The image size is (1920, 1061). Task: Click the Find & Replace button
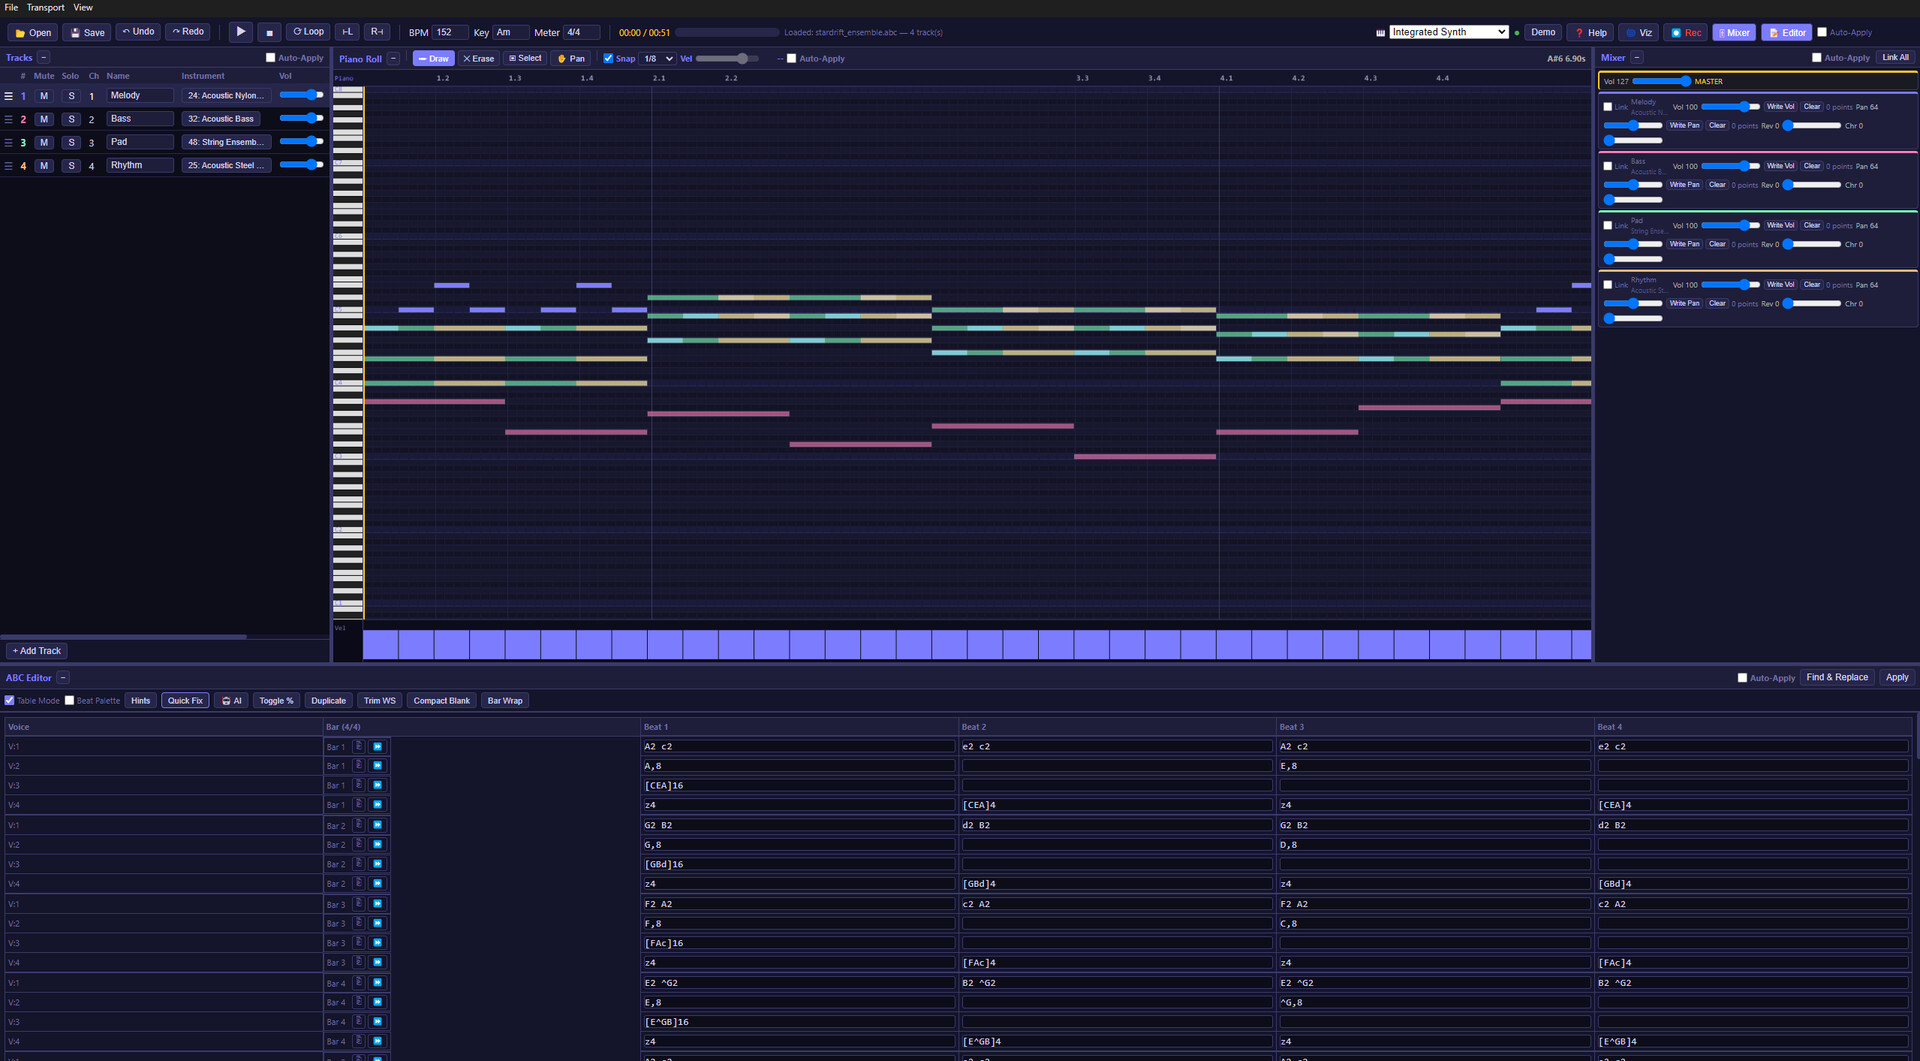pyautogui.click(x=1837, y=678)
